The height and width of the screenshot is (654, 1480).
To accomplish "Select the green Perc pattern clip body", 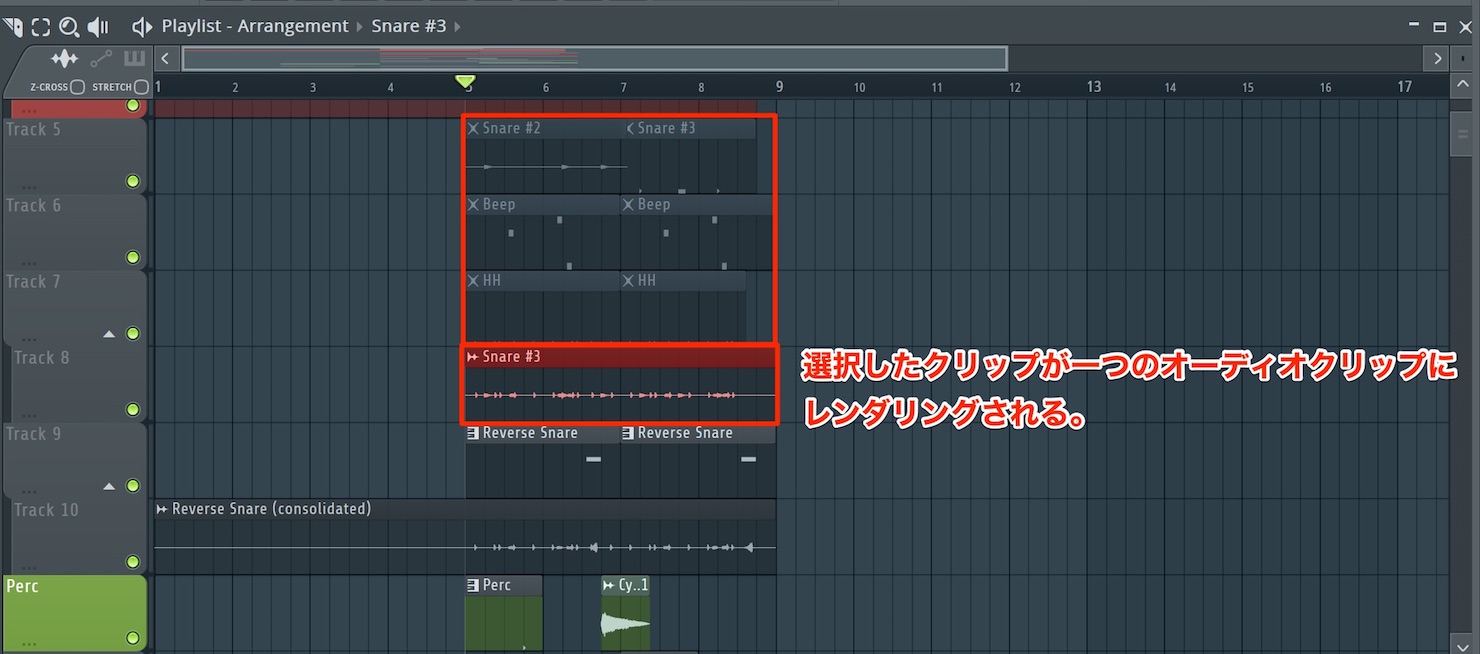I will coord(504,624).
